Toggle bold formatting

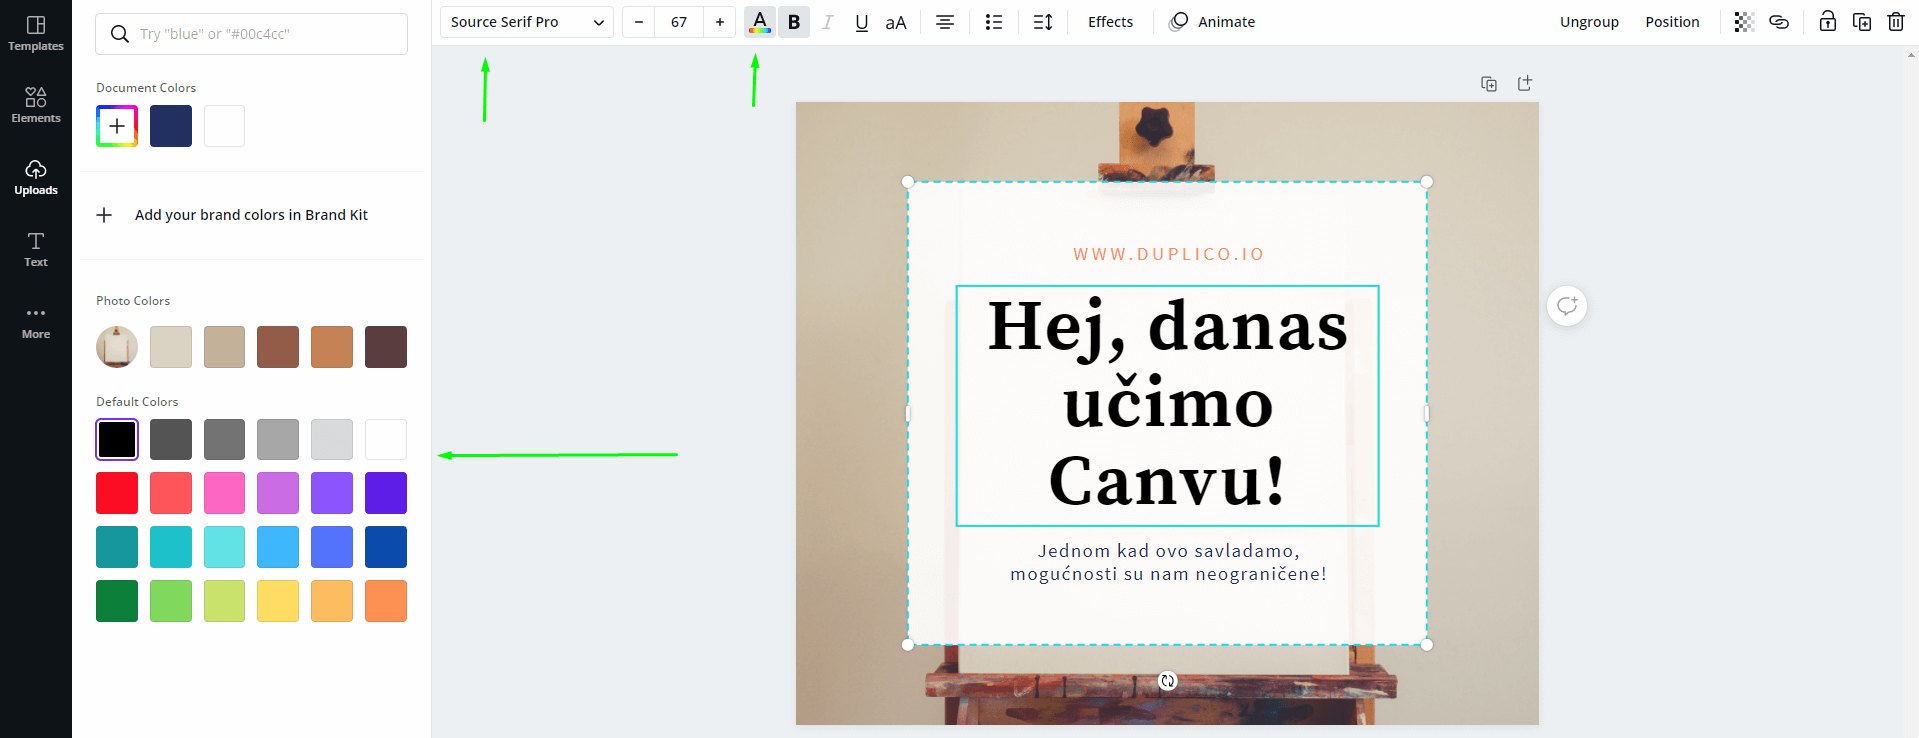794,22
